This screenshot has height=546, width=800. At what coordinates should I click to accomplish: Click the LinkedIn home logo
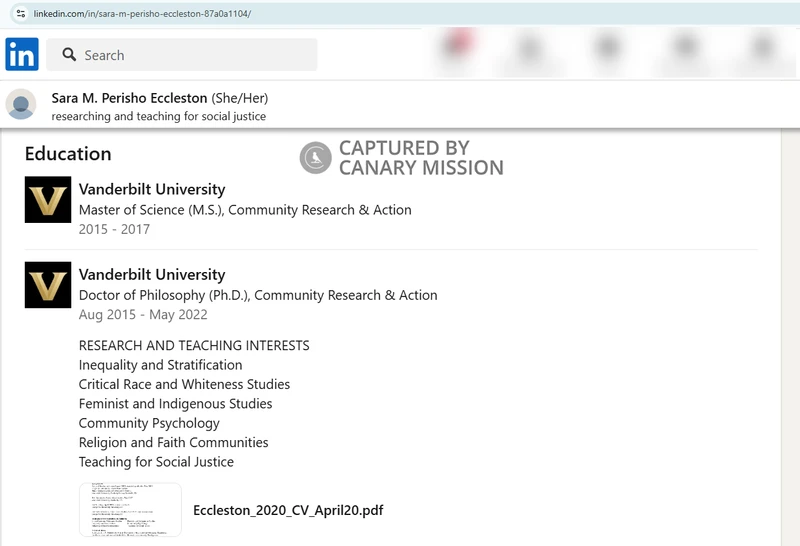click(x=22, y=54)
